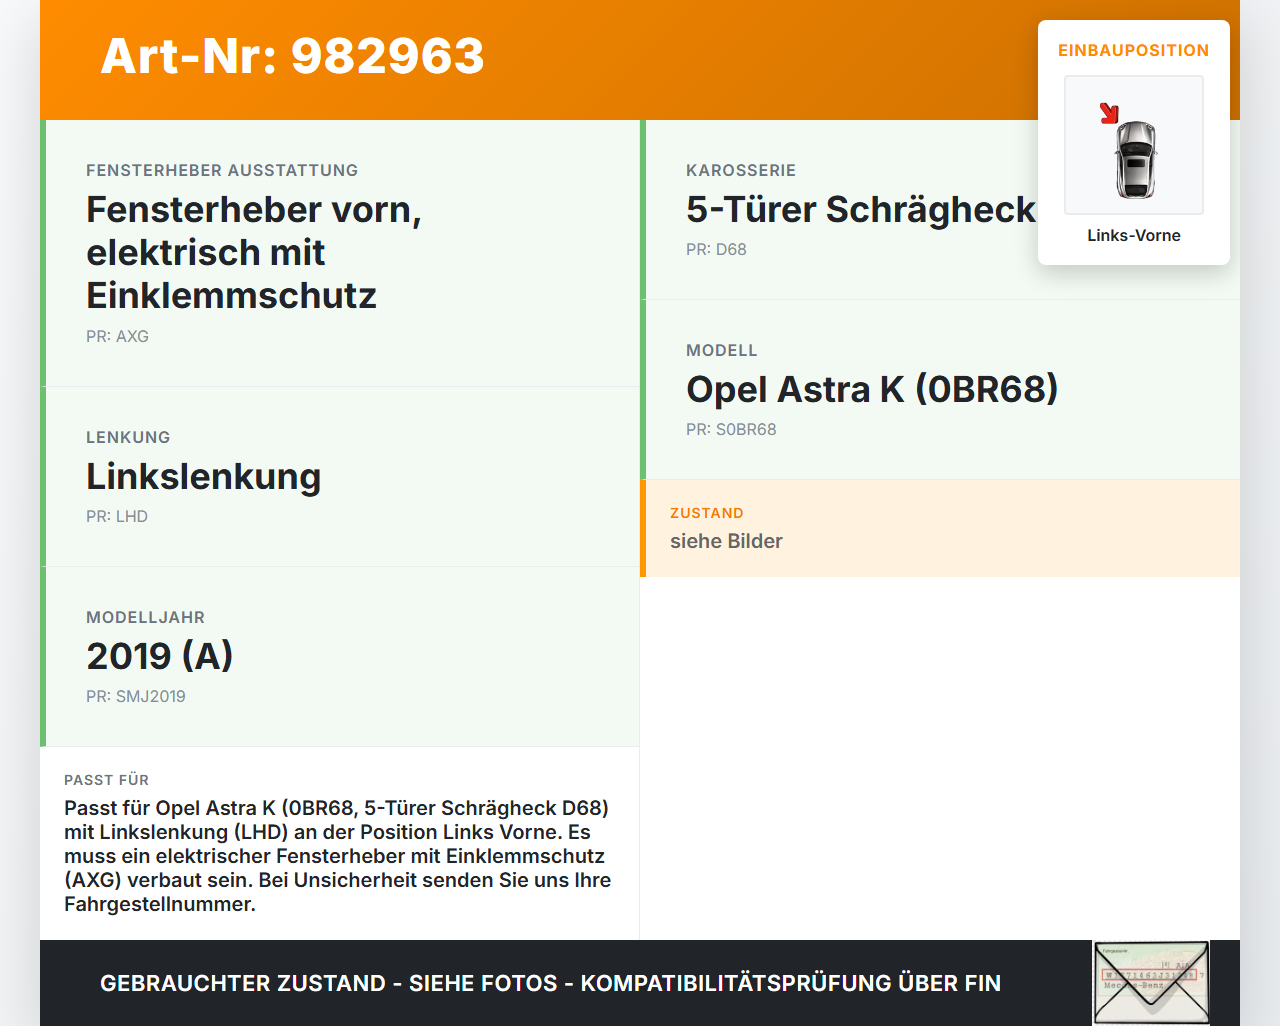This screenshot has width=1280, height=1026.
Task: Click the Art-Nr: 982963 title
Action: click(x=292, y=58)
